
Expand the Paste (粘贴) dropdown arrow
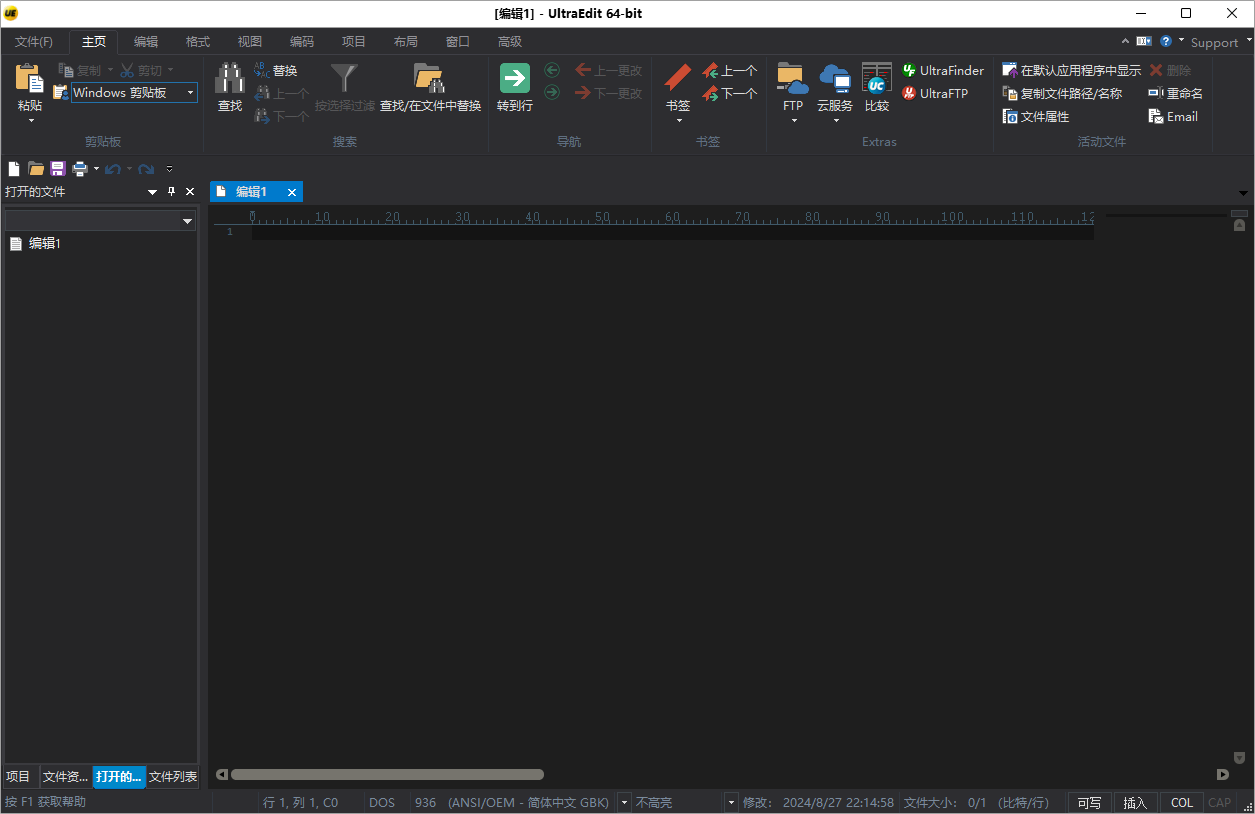[x=30, y=121]
